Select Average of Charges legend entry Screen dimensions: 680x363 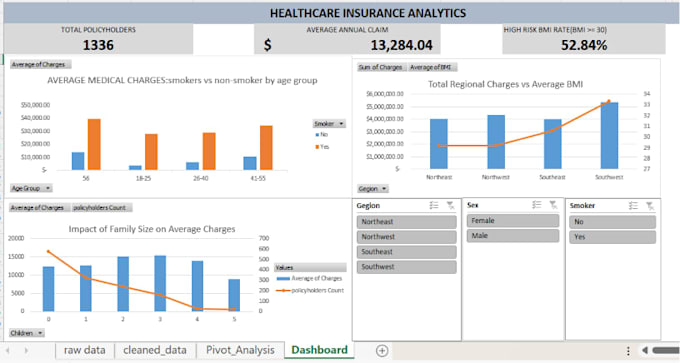click(x=309, y=278)
